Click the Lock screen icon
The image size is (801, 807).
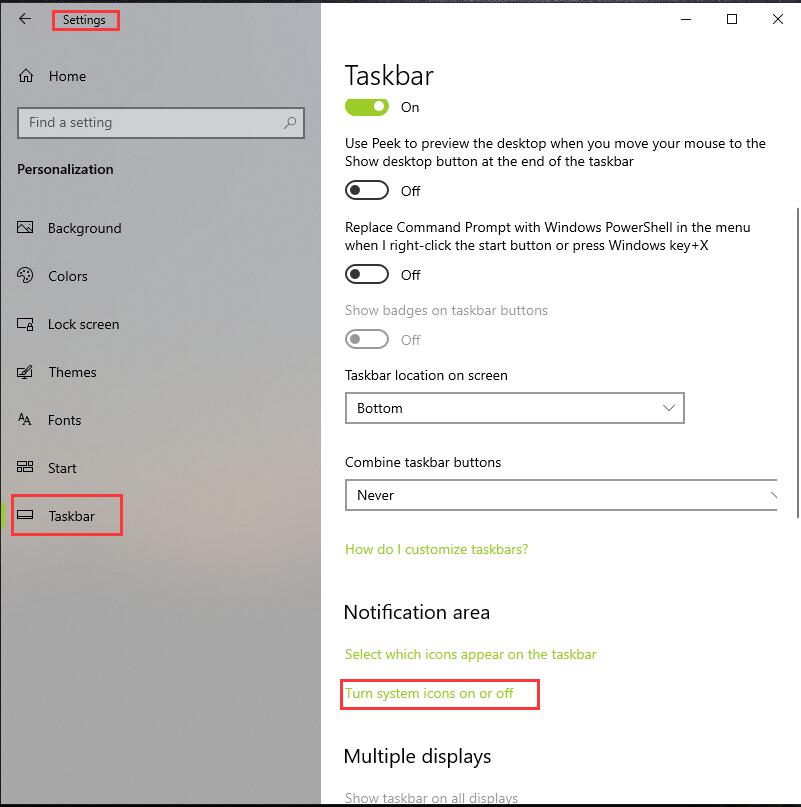coord(25,324)
